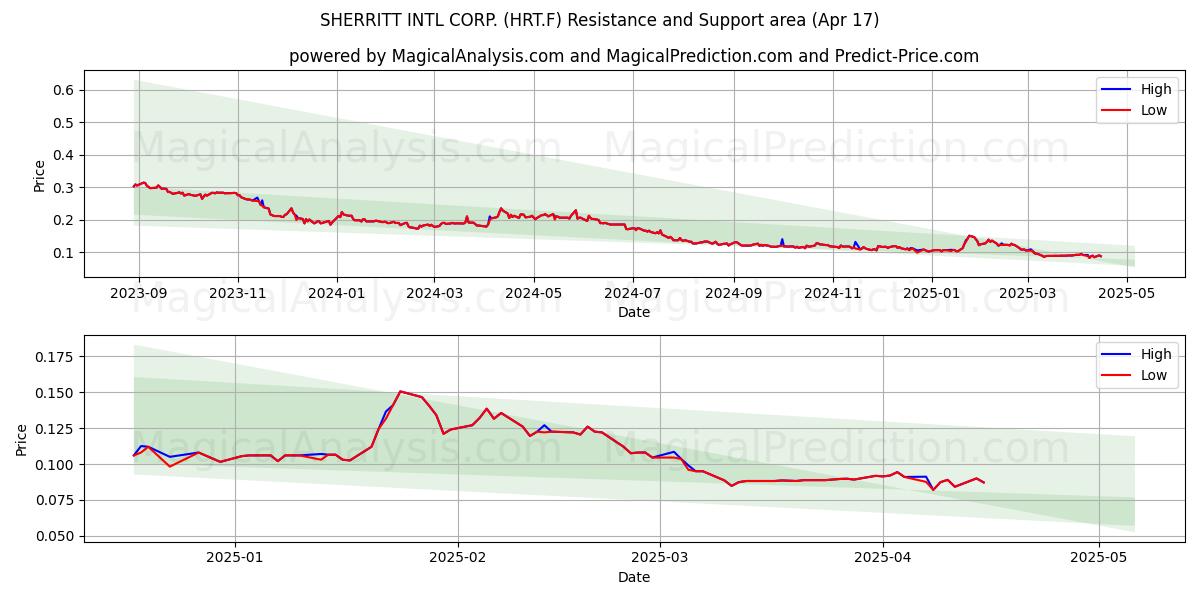Screen dimensions: 1200x600
Task: Click the 0.6 price tick on top chart
Action: [x=66, y=90]
